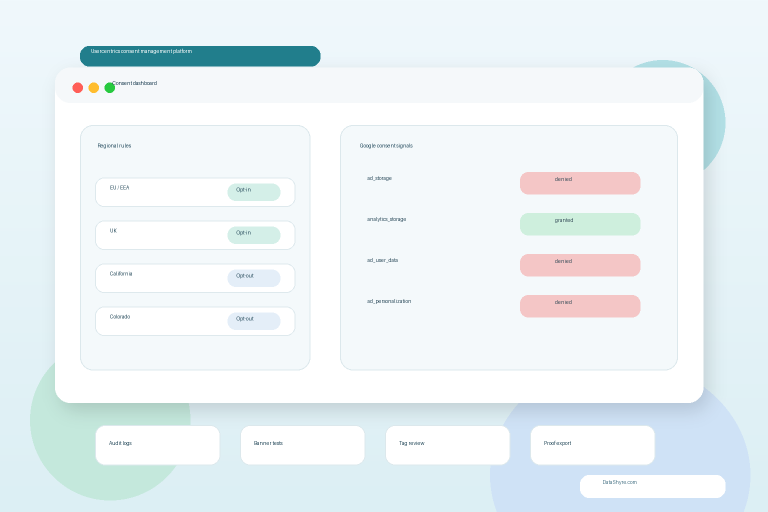This screenshot has height=512, width=768.
Task: Toggle the denied status for ad_personalization
Action: (x=580, y=306)
